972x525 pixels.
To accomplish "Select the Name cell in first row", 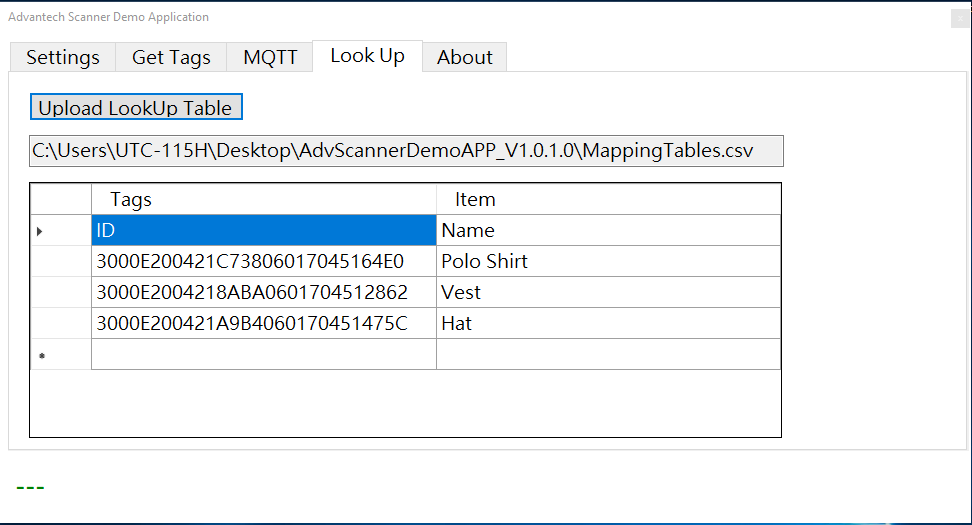I will 608,230.
